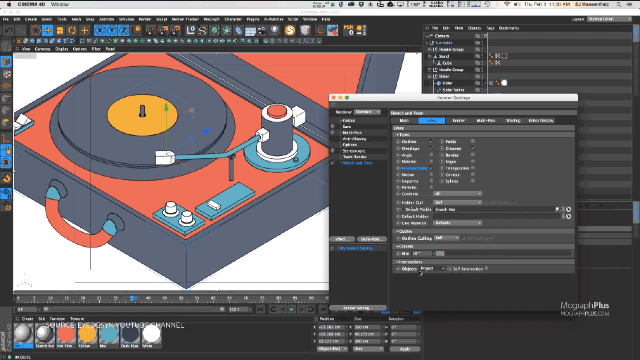Toggle the X axis lock icon

click(100, 30)
